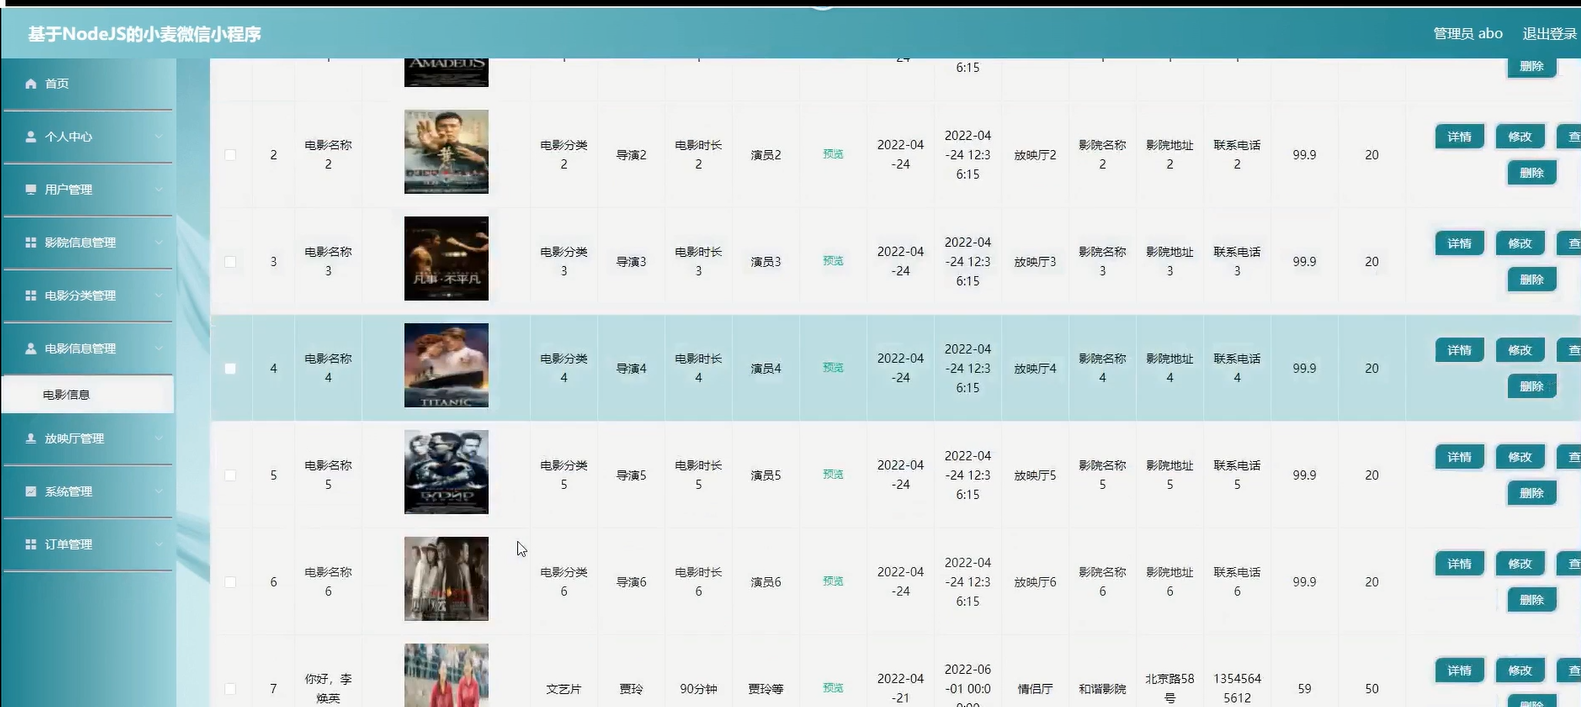Open the poster thumbnail of 电影名称6
This screenshot has width=1581, height=707.
(446, 579)
